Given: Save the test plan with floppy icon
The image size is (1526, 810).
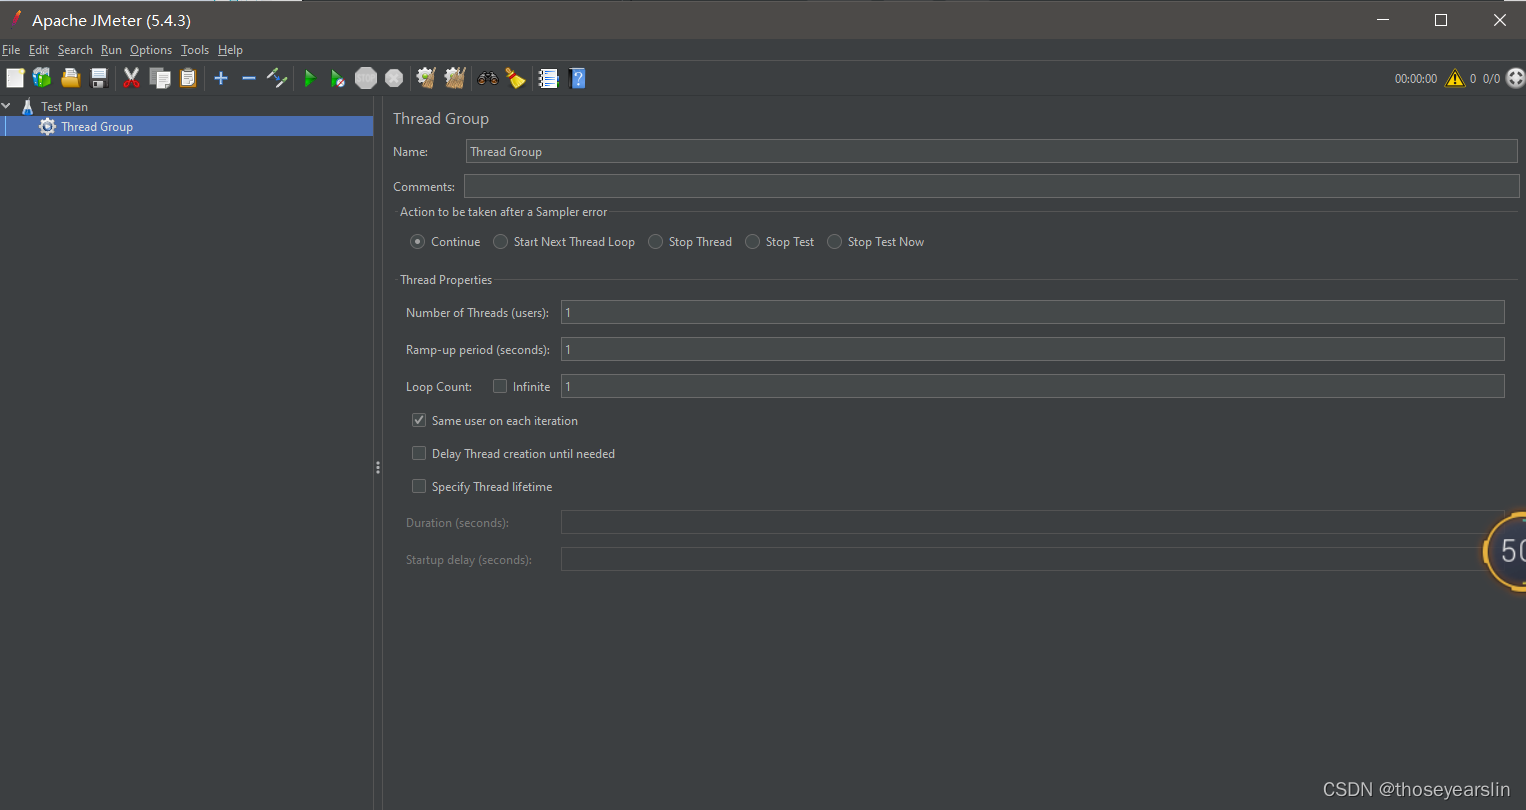Looking at the screenshot, I should point(99,78).
